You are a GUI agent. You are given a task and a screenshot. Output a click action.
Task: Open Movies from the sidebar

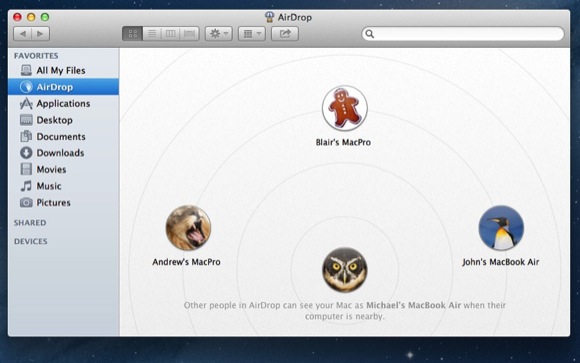pos(63,169)
